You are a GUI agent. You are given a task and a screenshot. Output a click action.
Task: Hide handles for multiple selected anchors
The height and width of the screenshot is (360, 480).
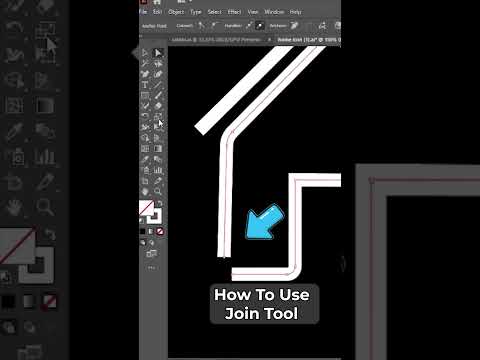coord(260,25)
